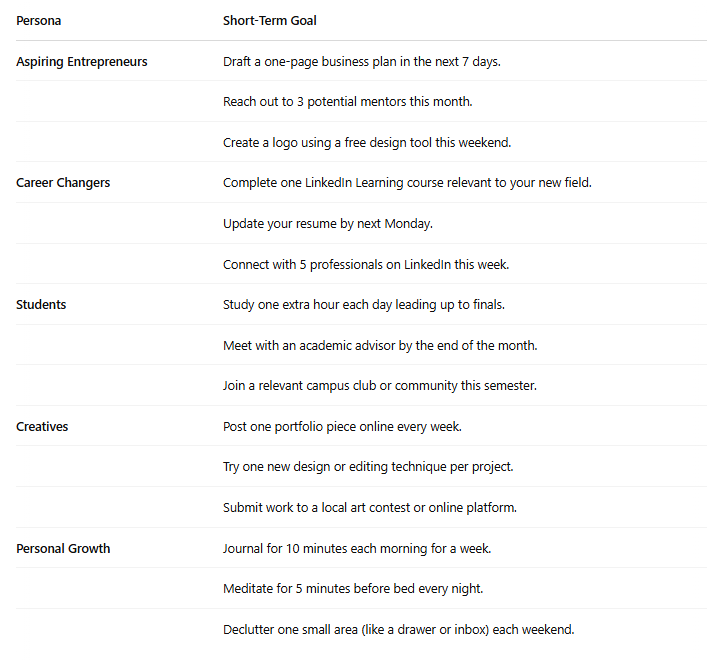Click the Short-Term Goal column header
The height and width of the screenshot is (663, 722).
click(x=269, y=21)
